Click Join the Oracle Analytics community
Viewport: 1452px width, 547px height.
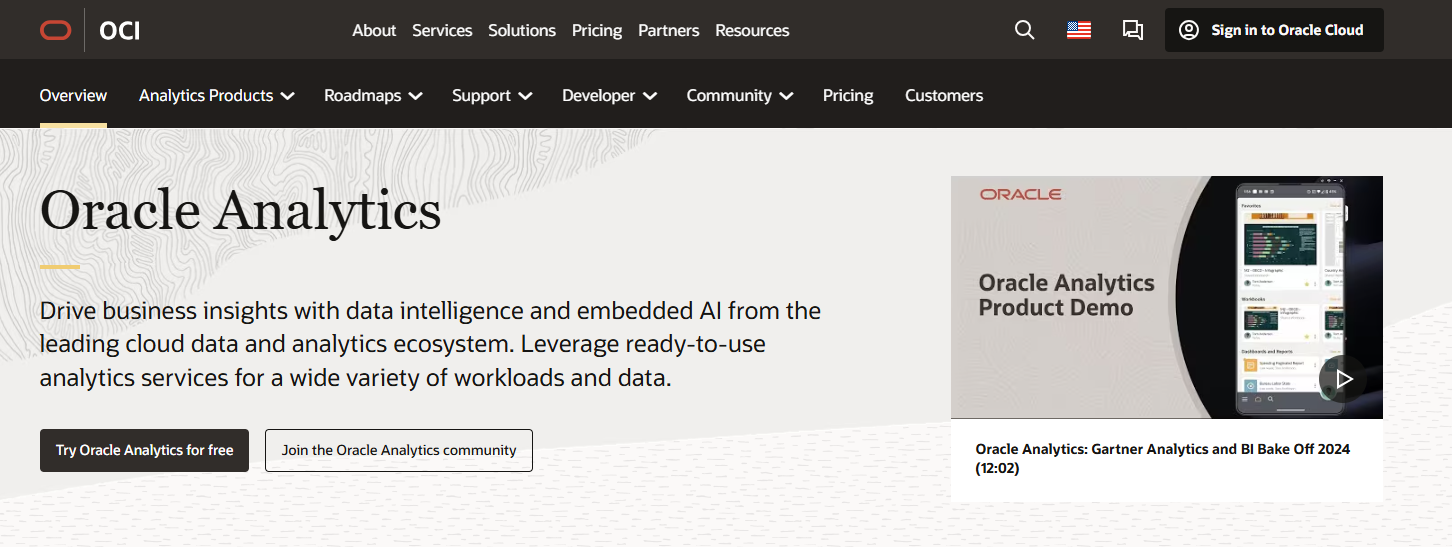[398, 450]
